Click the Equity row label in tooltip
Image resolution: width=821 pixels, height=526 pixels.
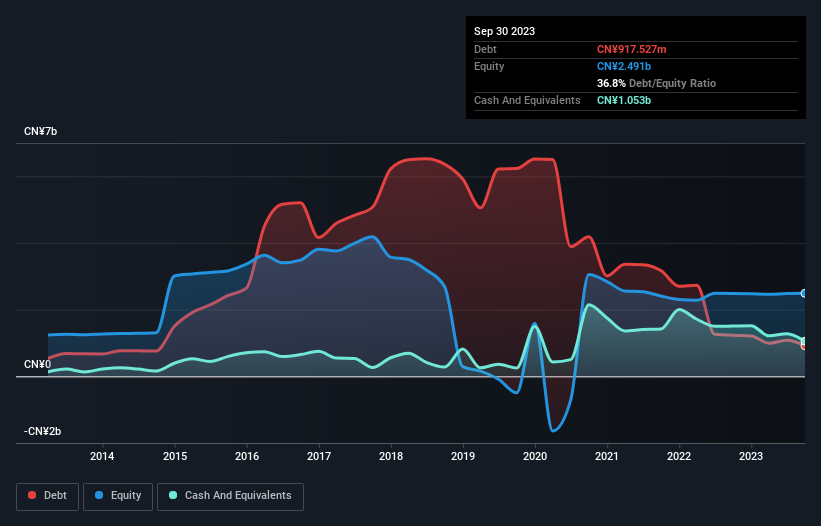489,66
